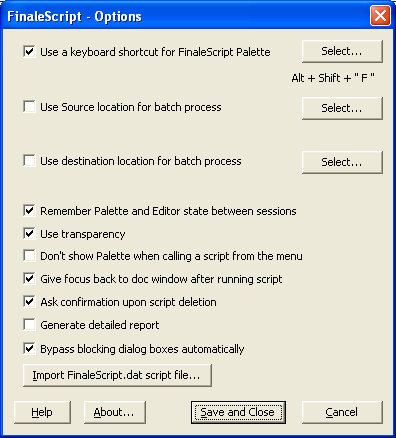Enable Generate detailed report option

pyautogui.click(x=29, y=325)
